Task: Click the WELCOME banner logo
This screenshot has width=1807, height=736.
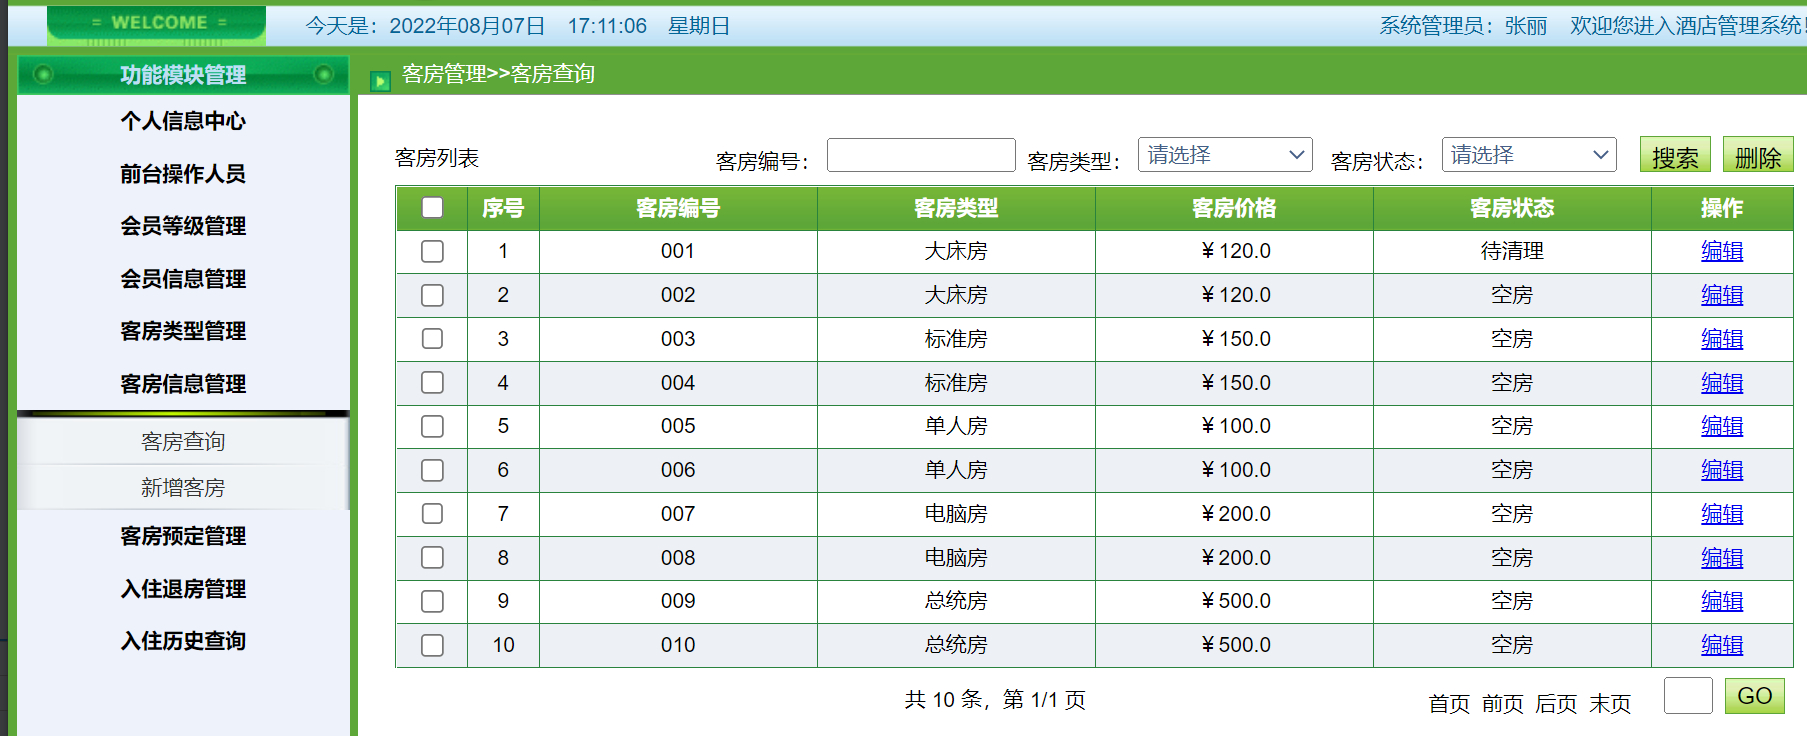Action: (157, 25)
